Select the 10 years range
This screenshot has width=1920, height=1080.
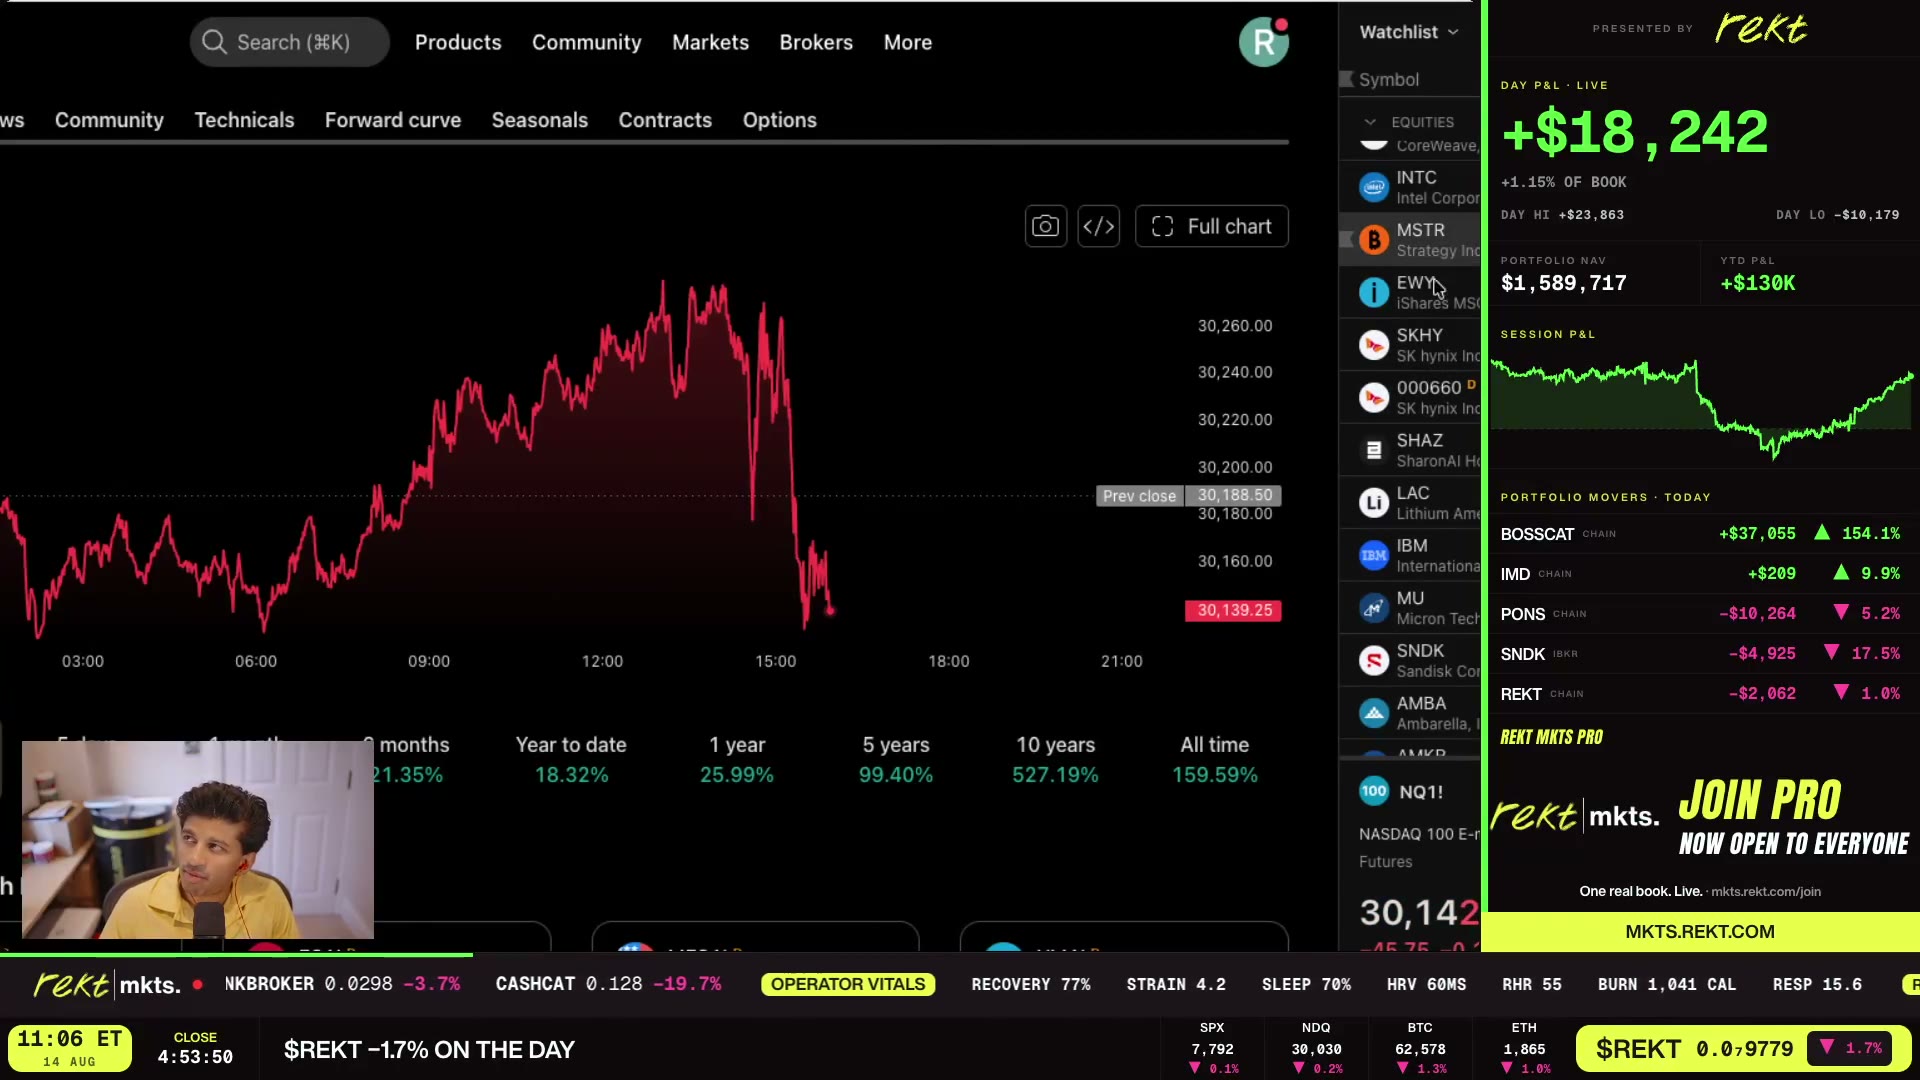pos(1055,759)
